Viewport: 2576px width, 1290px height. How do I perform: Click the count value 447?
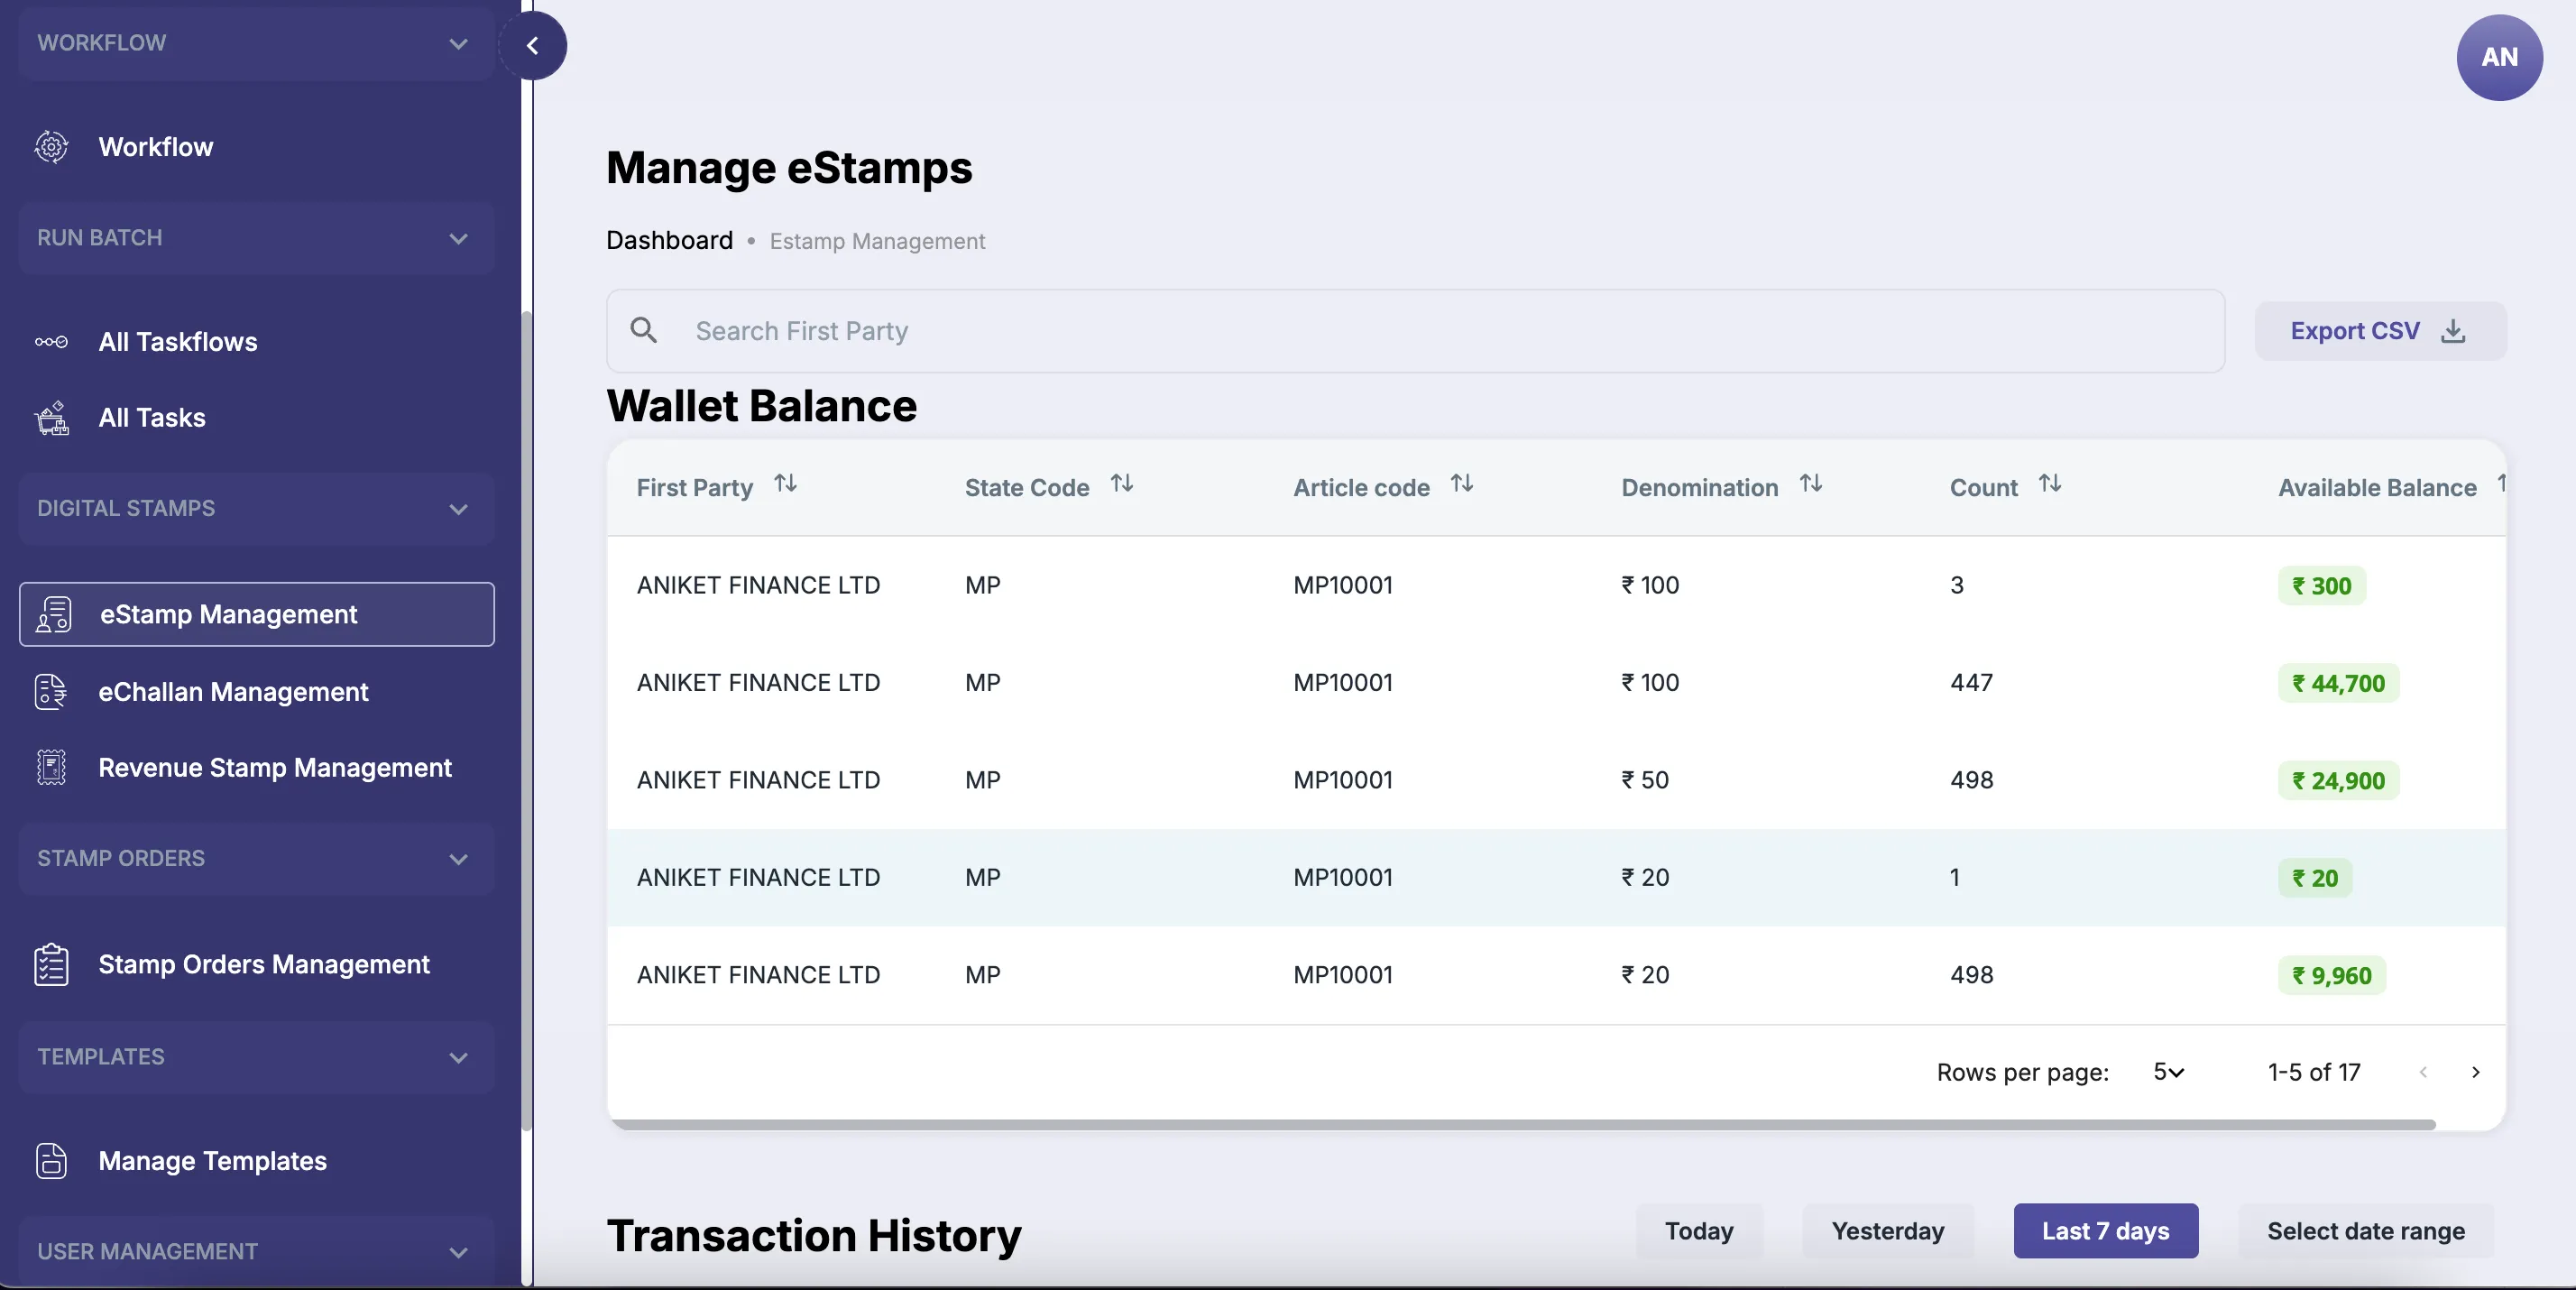coord(1971,683)
